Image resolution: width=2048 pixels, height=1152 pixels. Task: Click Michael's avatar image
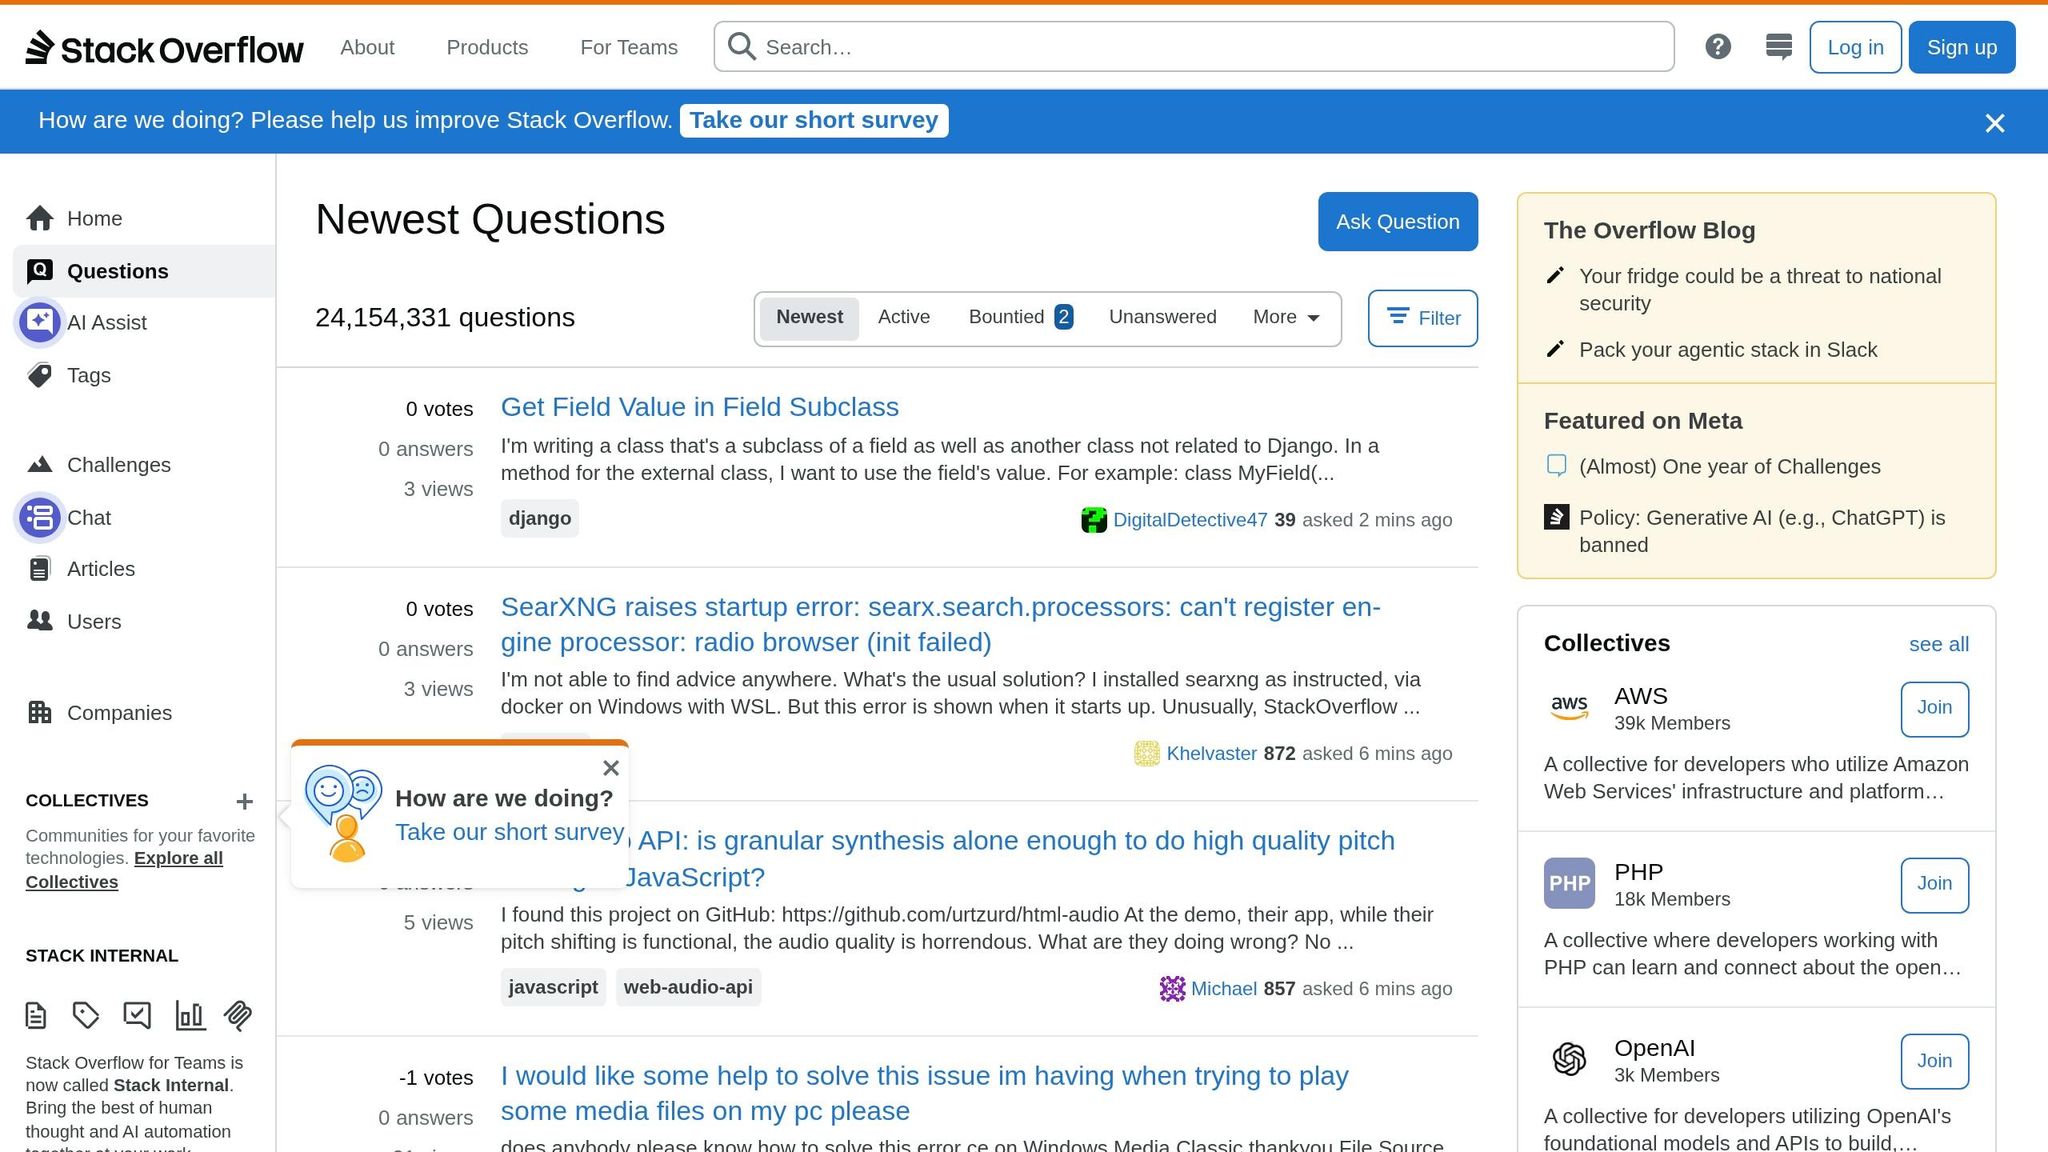1172,988
